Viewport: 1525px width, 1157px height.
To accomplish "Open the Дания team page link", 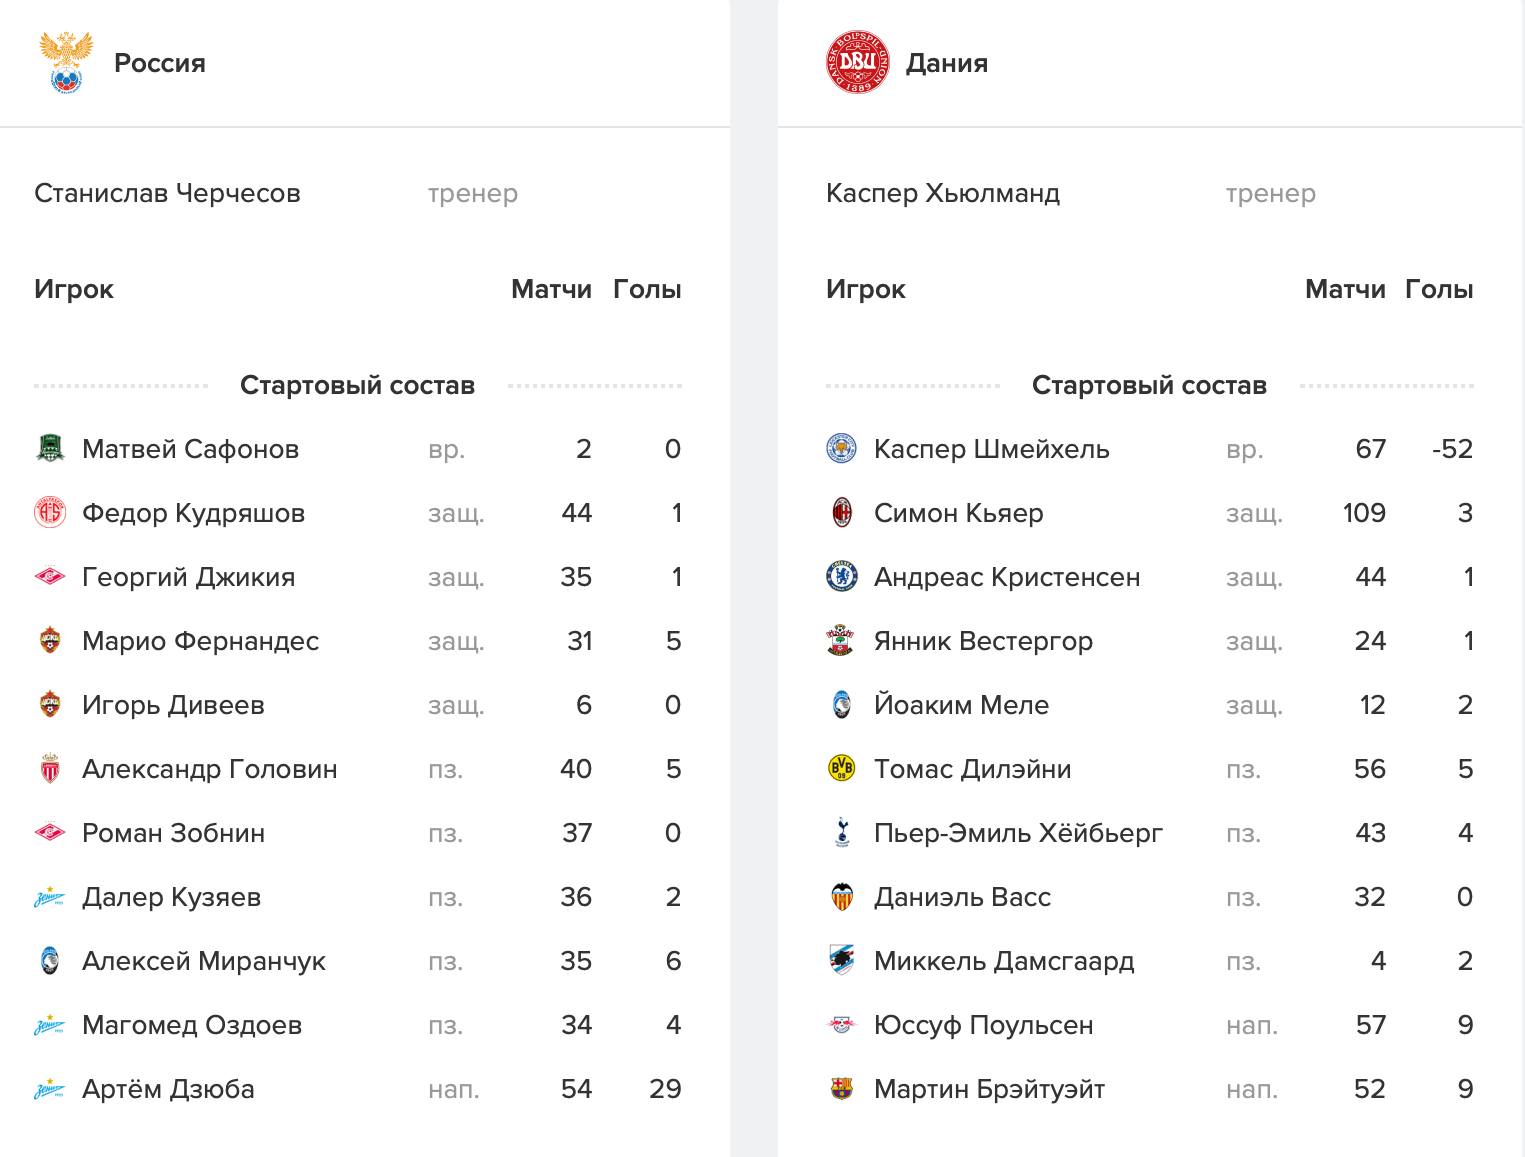I will 946,63.
